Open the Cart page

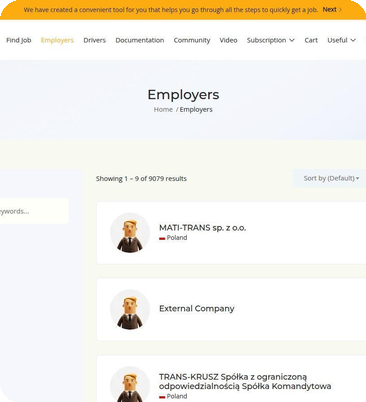(311, 40)
